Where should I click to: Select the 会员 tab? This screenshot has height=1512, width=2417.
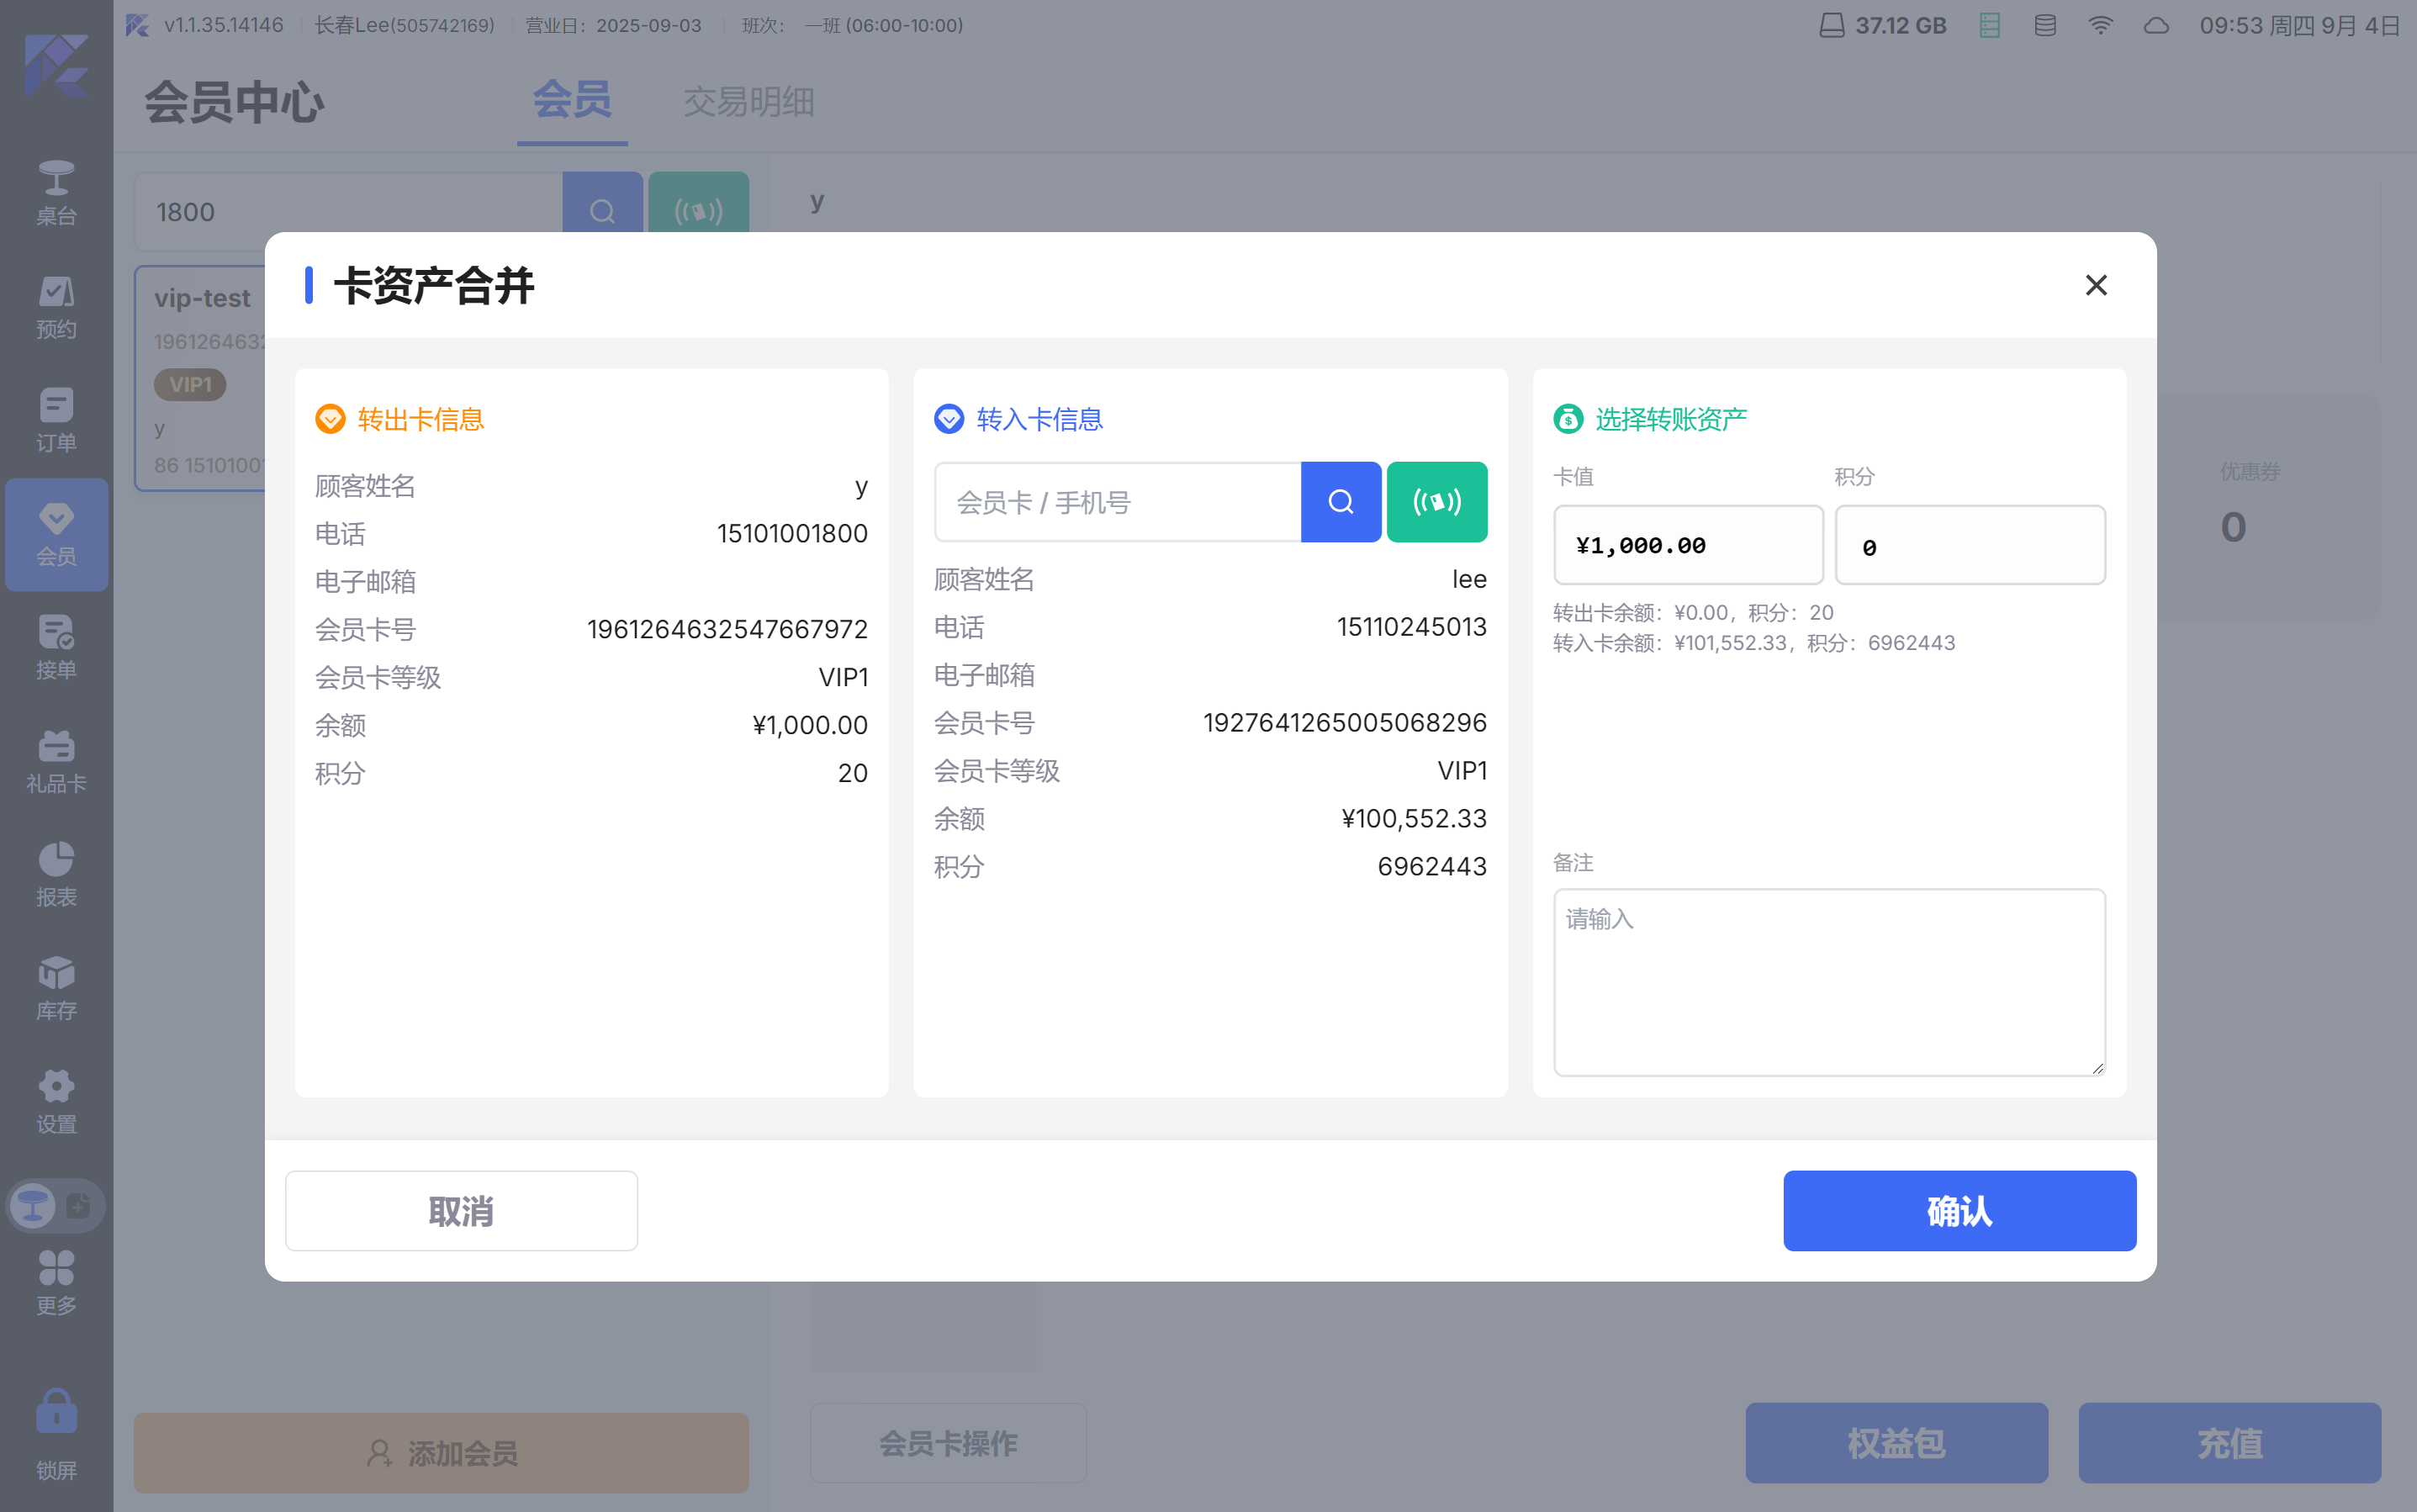point(572,100)
